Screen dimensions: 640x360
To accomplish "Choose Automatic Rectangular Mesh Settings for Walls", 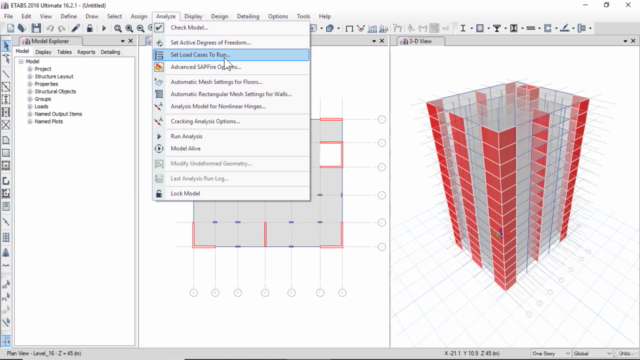I will tap(231, 94).
